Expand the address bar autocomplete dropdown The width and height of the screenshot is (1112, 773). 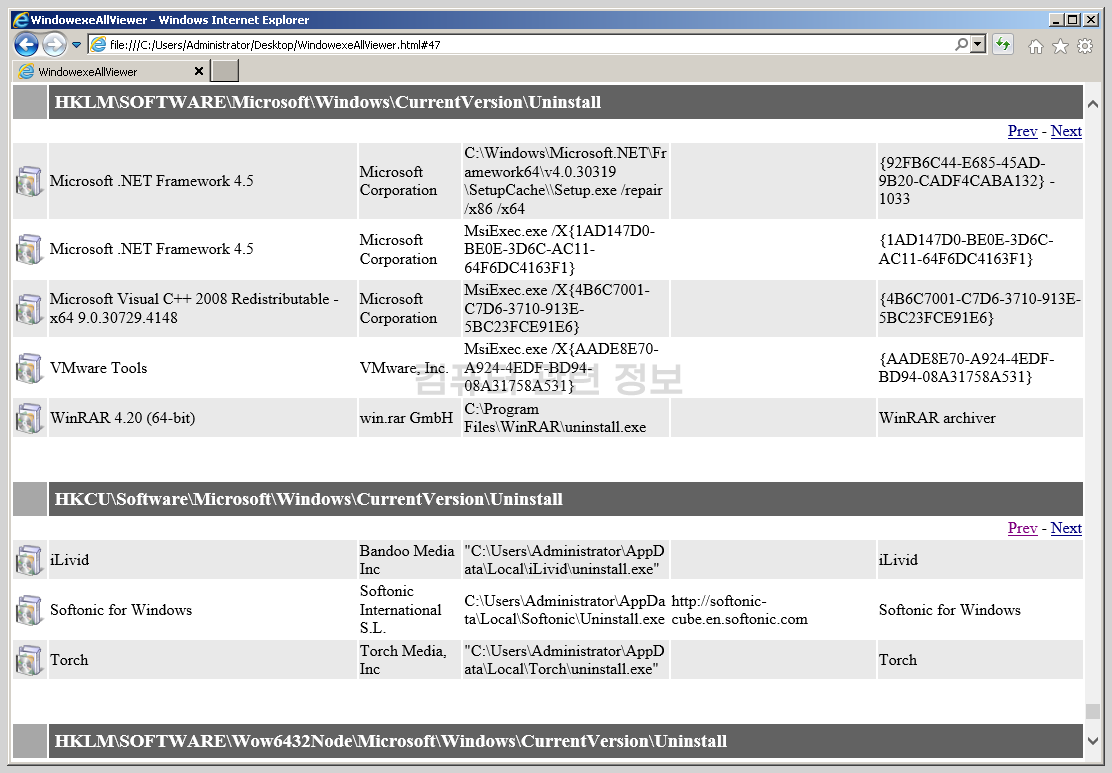coord(979,45)
